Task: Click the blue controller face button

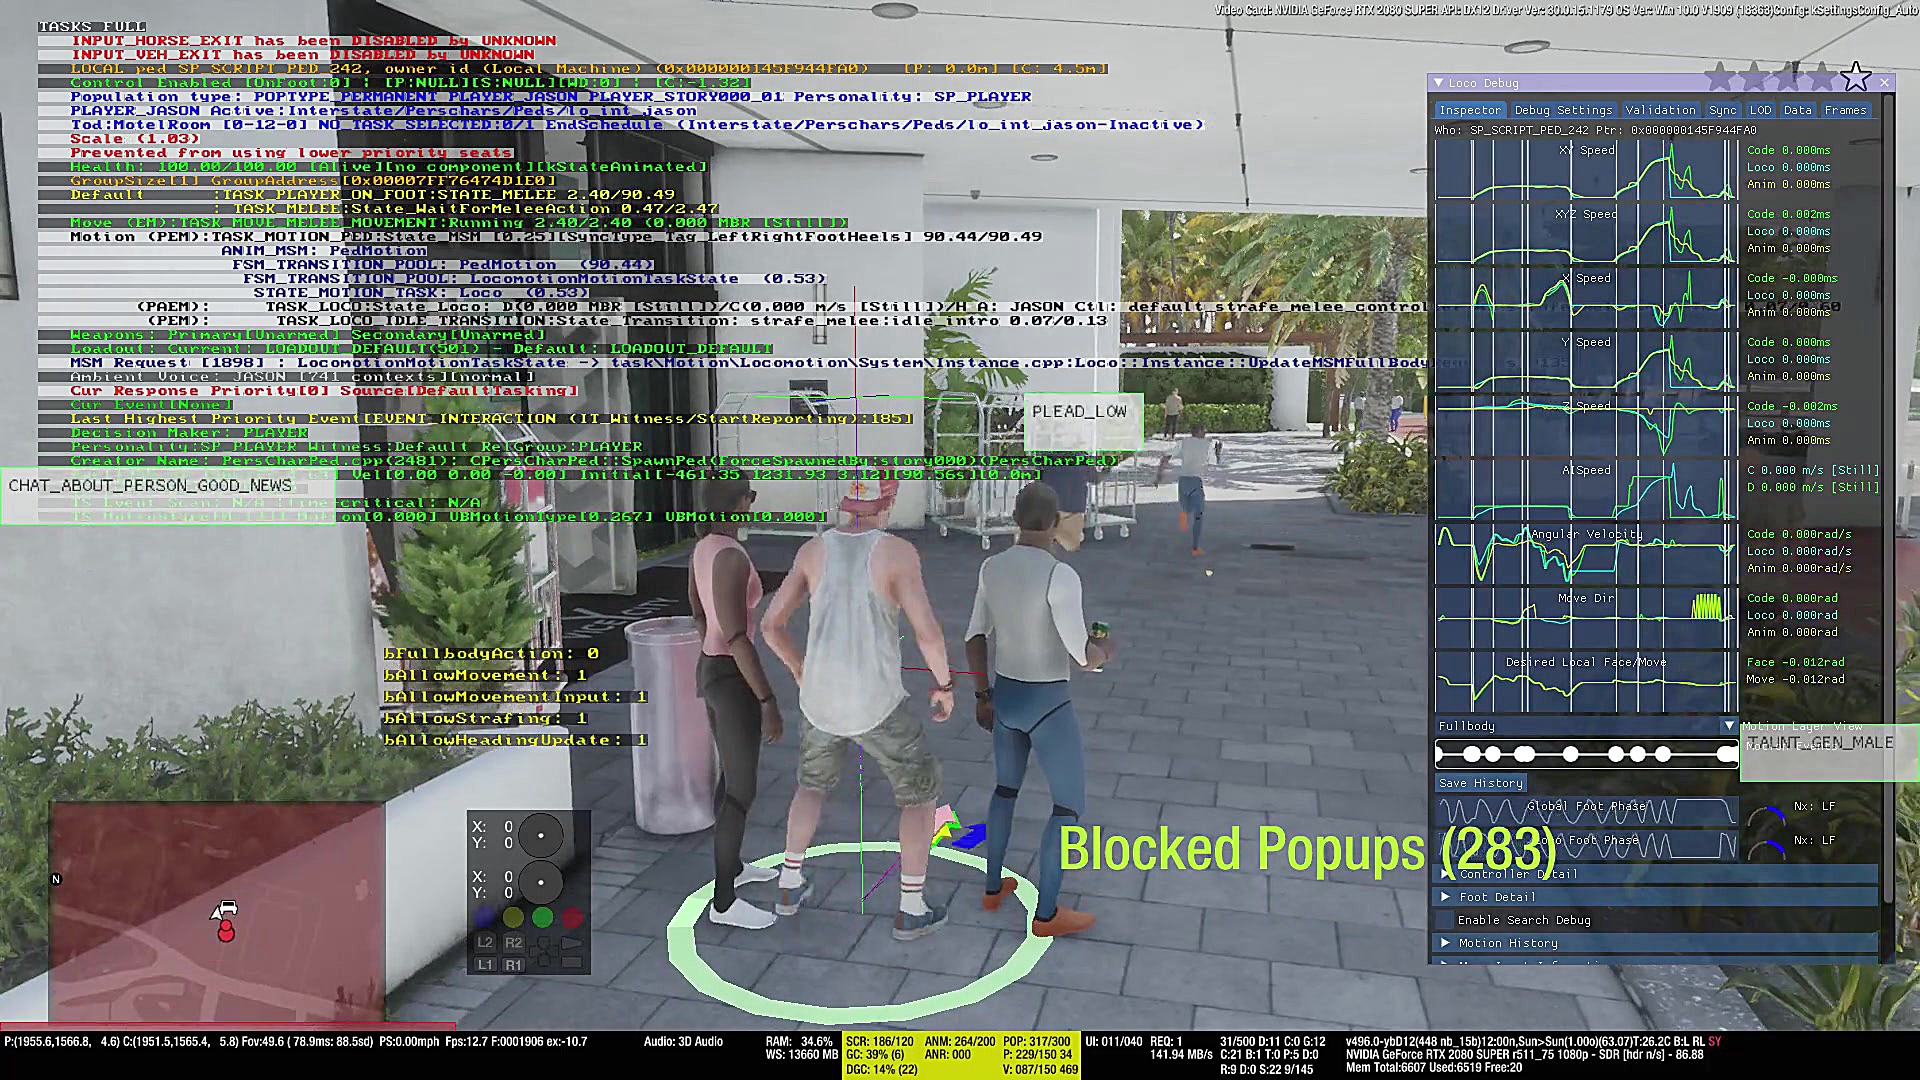Action: 484,917
